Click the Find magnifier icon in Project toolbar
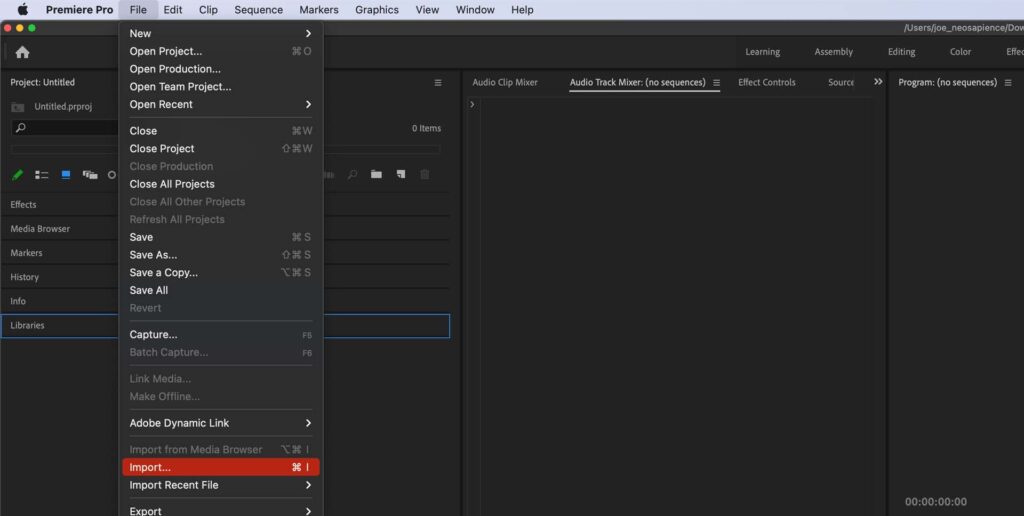The width and height of the screenshot is (1024, 516). tap(352, 174)
